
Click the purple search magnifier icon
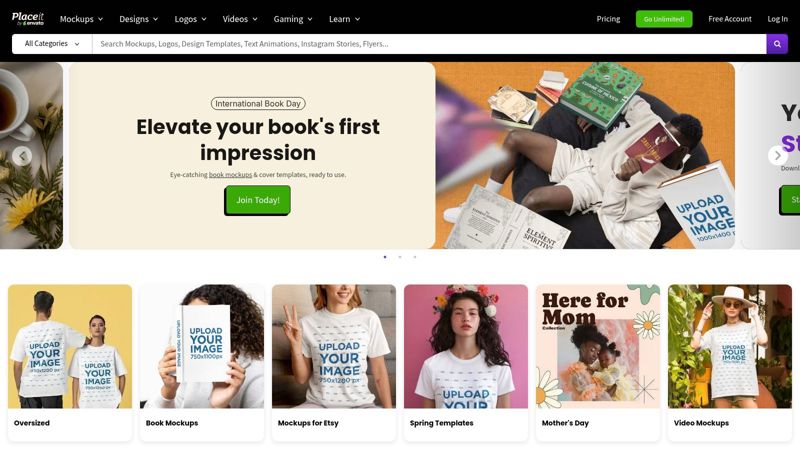pyautogui.click(x=777, y=44)
